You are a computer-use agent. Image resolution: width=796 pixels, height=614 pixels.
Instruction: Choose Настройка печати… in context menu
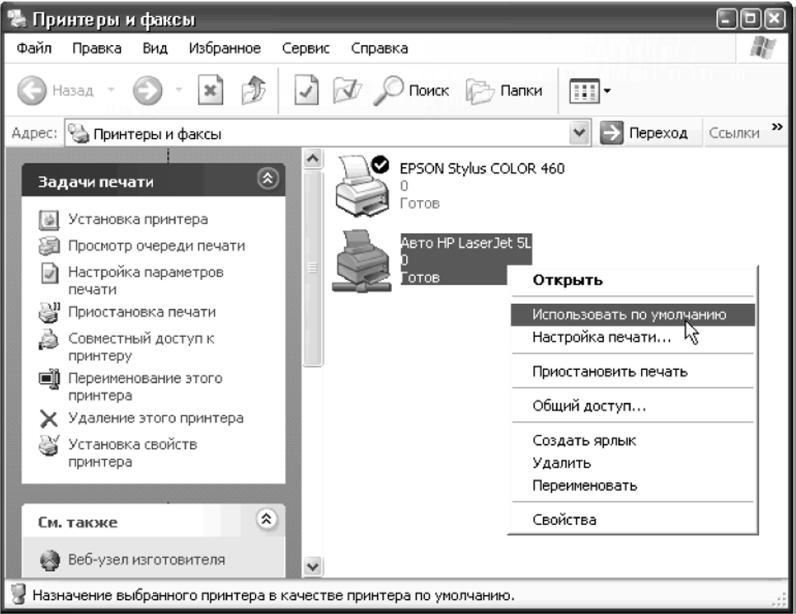[x=633, y=337]
